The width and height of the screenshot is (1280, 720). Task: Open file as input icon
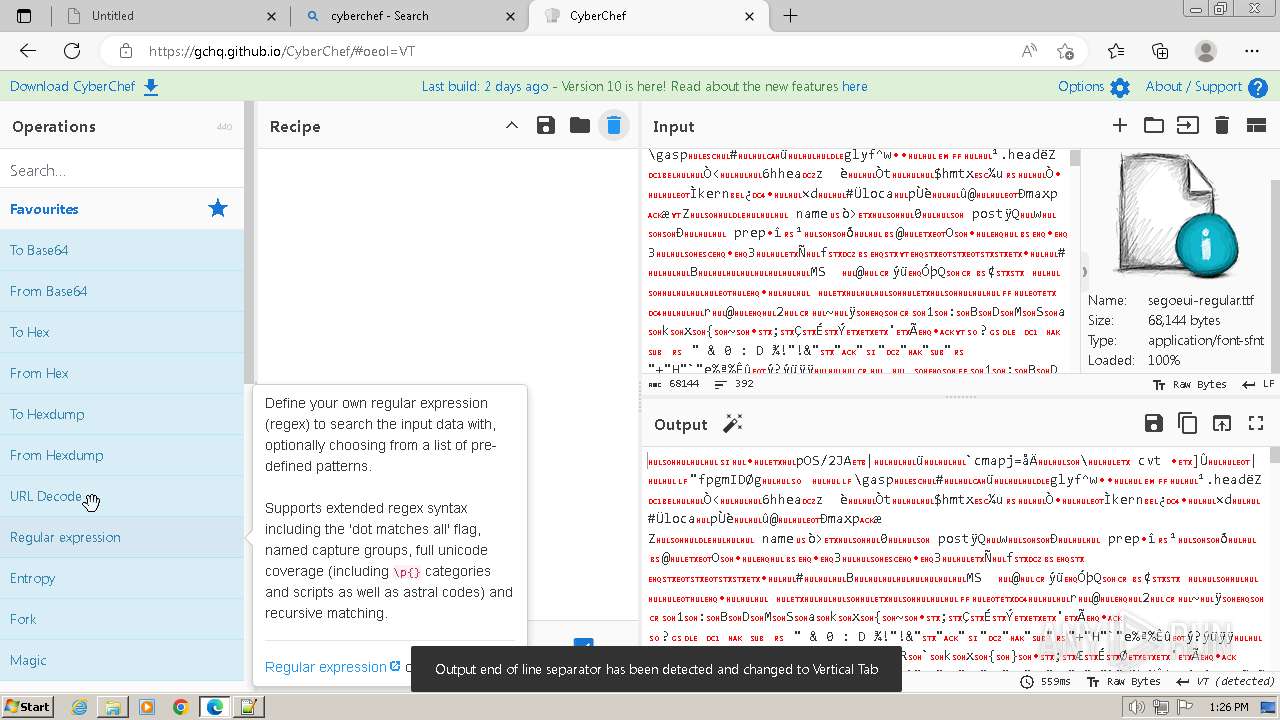click(x=1187, y=125)
